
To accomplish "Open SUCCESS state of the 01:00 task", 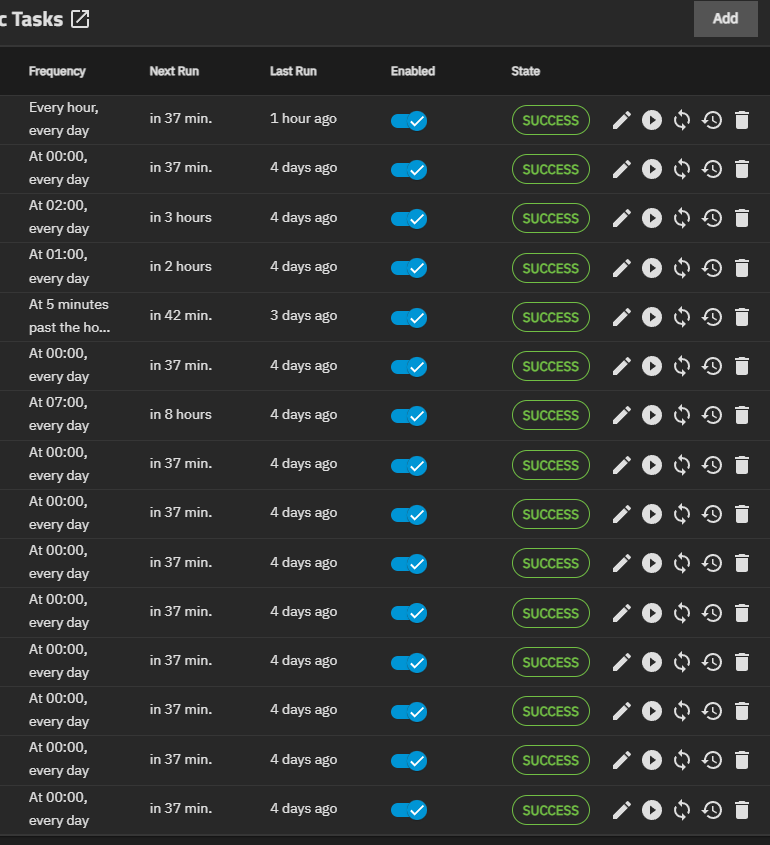I will pyautogui.click(x=550, y=268).
